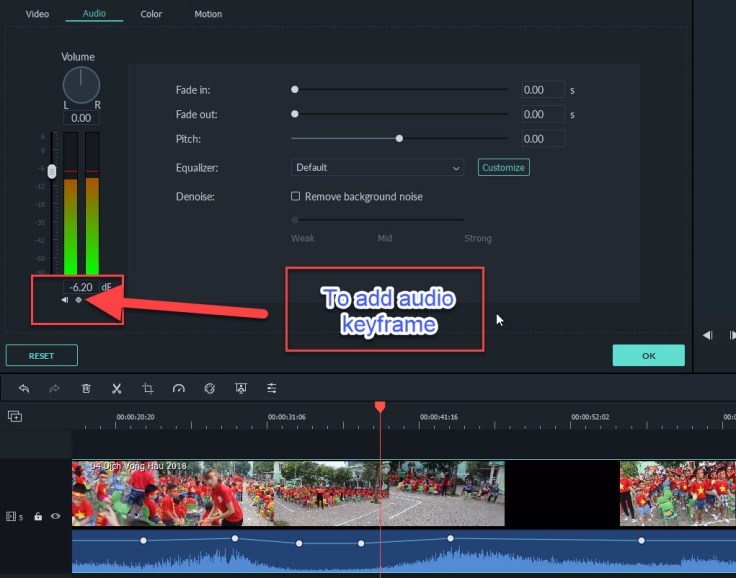The height and width of the screenshot is (578, 736).
Task: Open the Equalizer Default dropdown
Action: pyautogui.click(x=377, y=168)
